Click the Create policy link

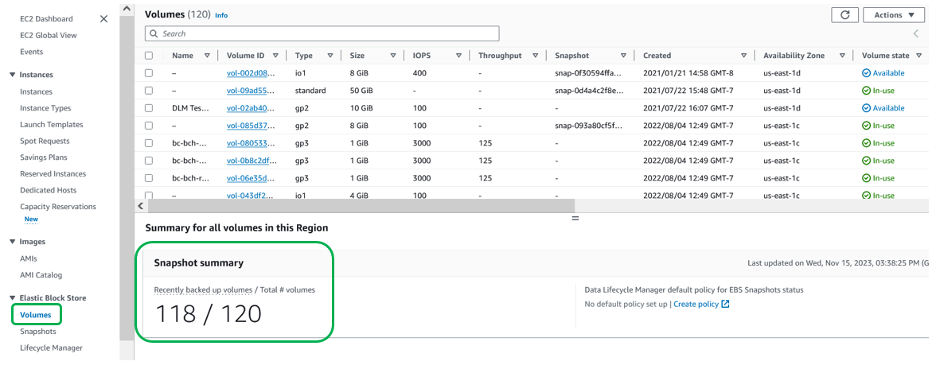(701, 304)
